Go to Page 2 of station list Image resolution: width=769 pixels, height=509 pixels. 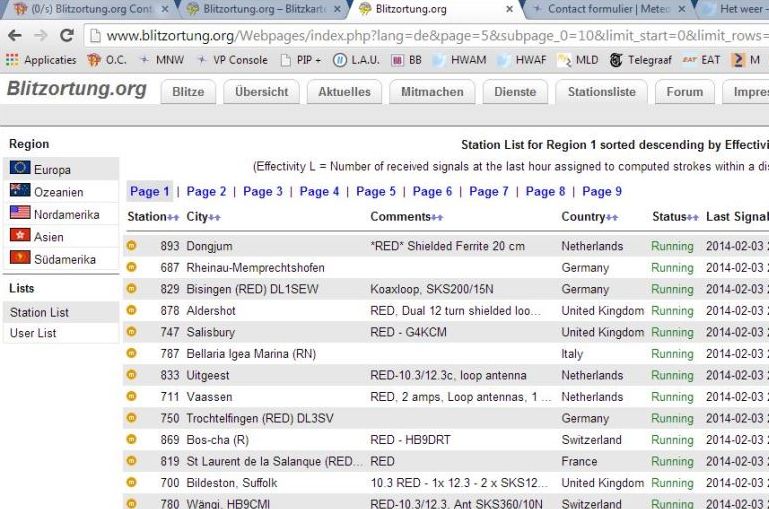coord(206,191)
